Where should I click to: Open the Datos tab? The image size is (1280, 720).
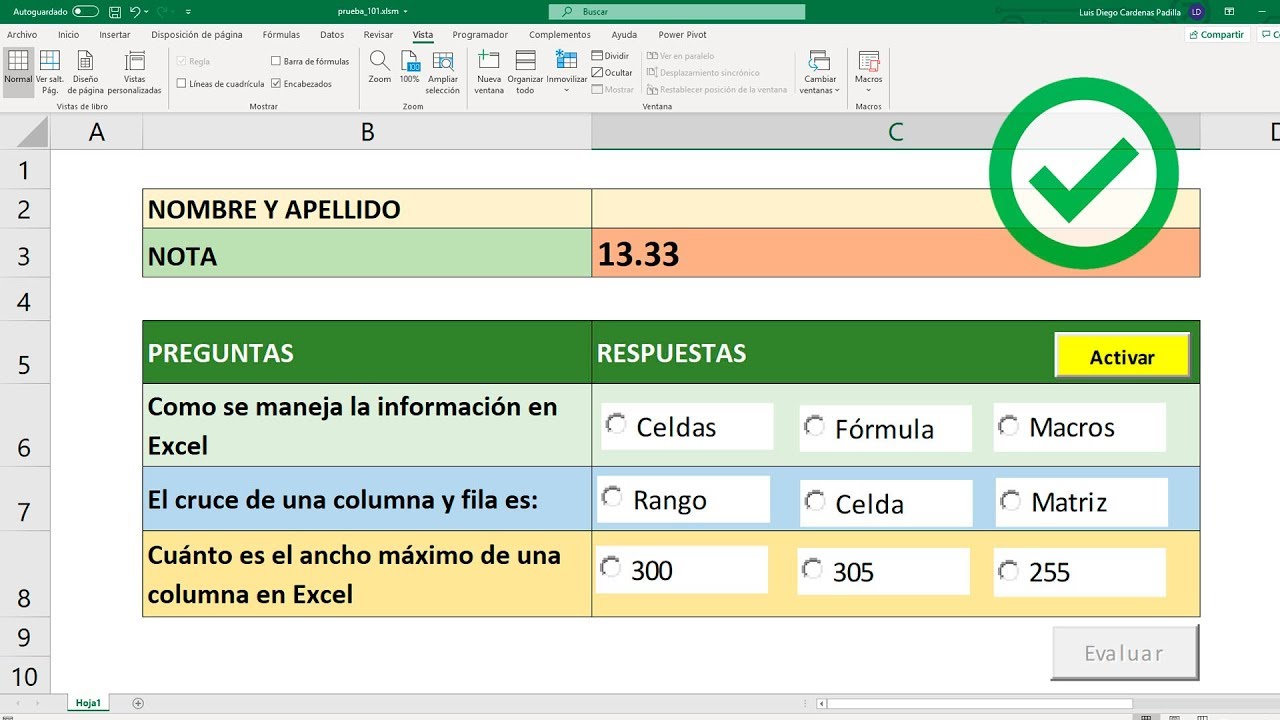point(332,34)
